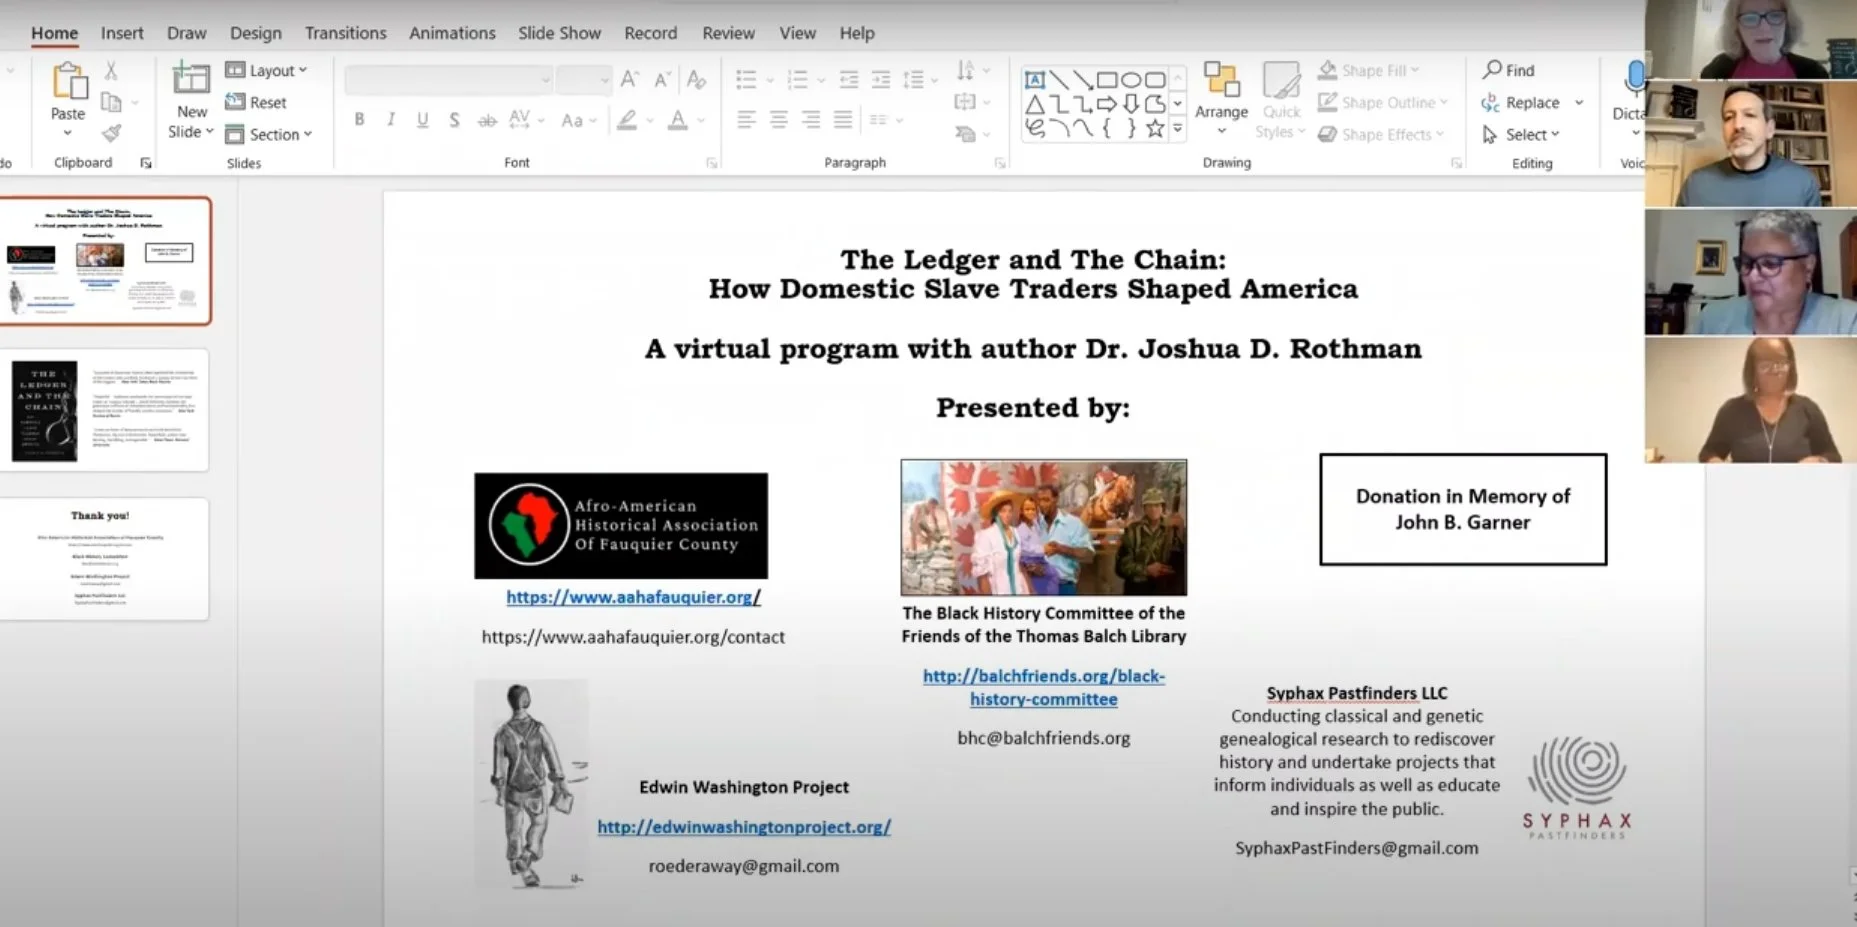The height and width of the screenshot is (927, 1857).
Task: Open the Transitions ribbon tab
Action: point(346,33)
